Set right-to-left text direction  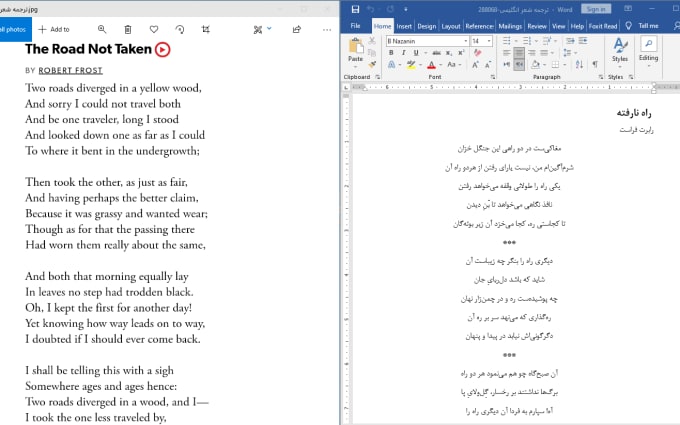coord(519,64)
